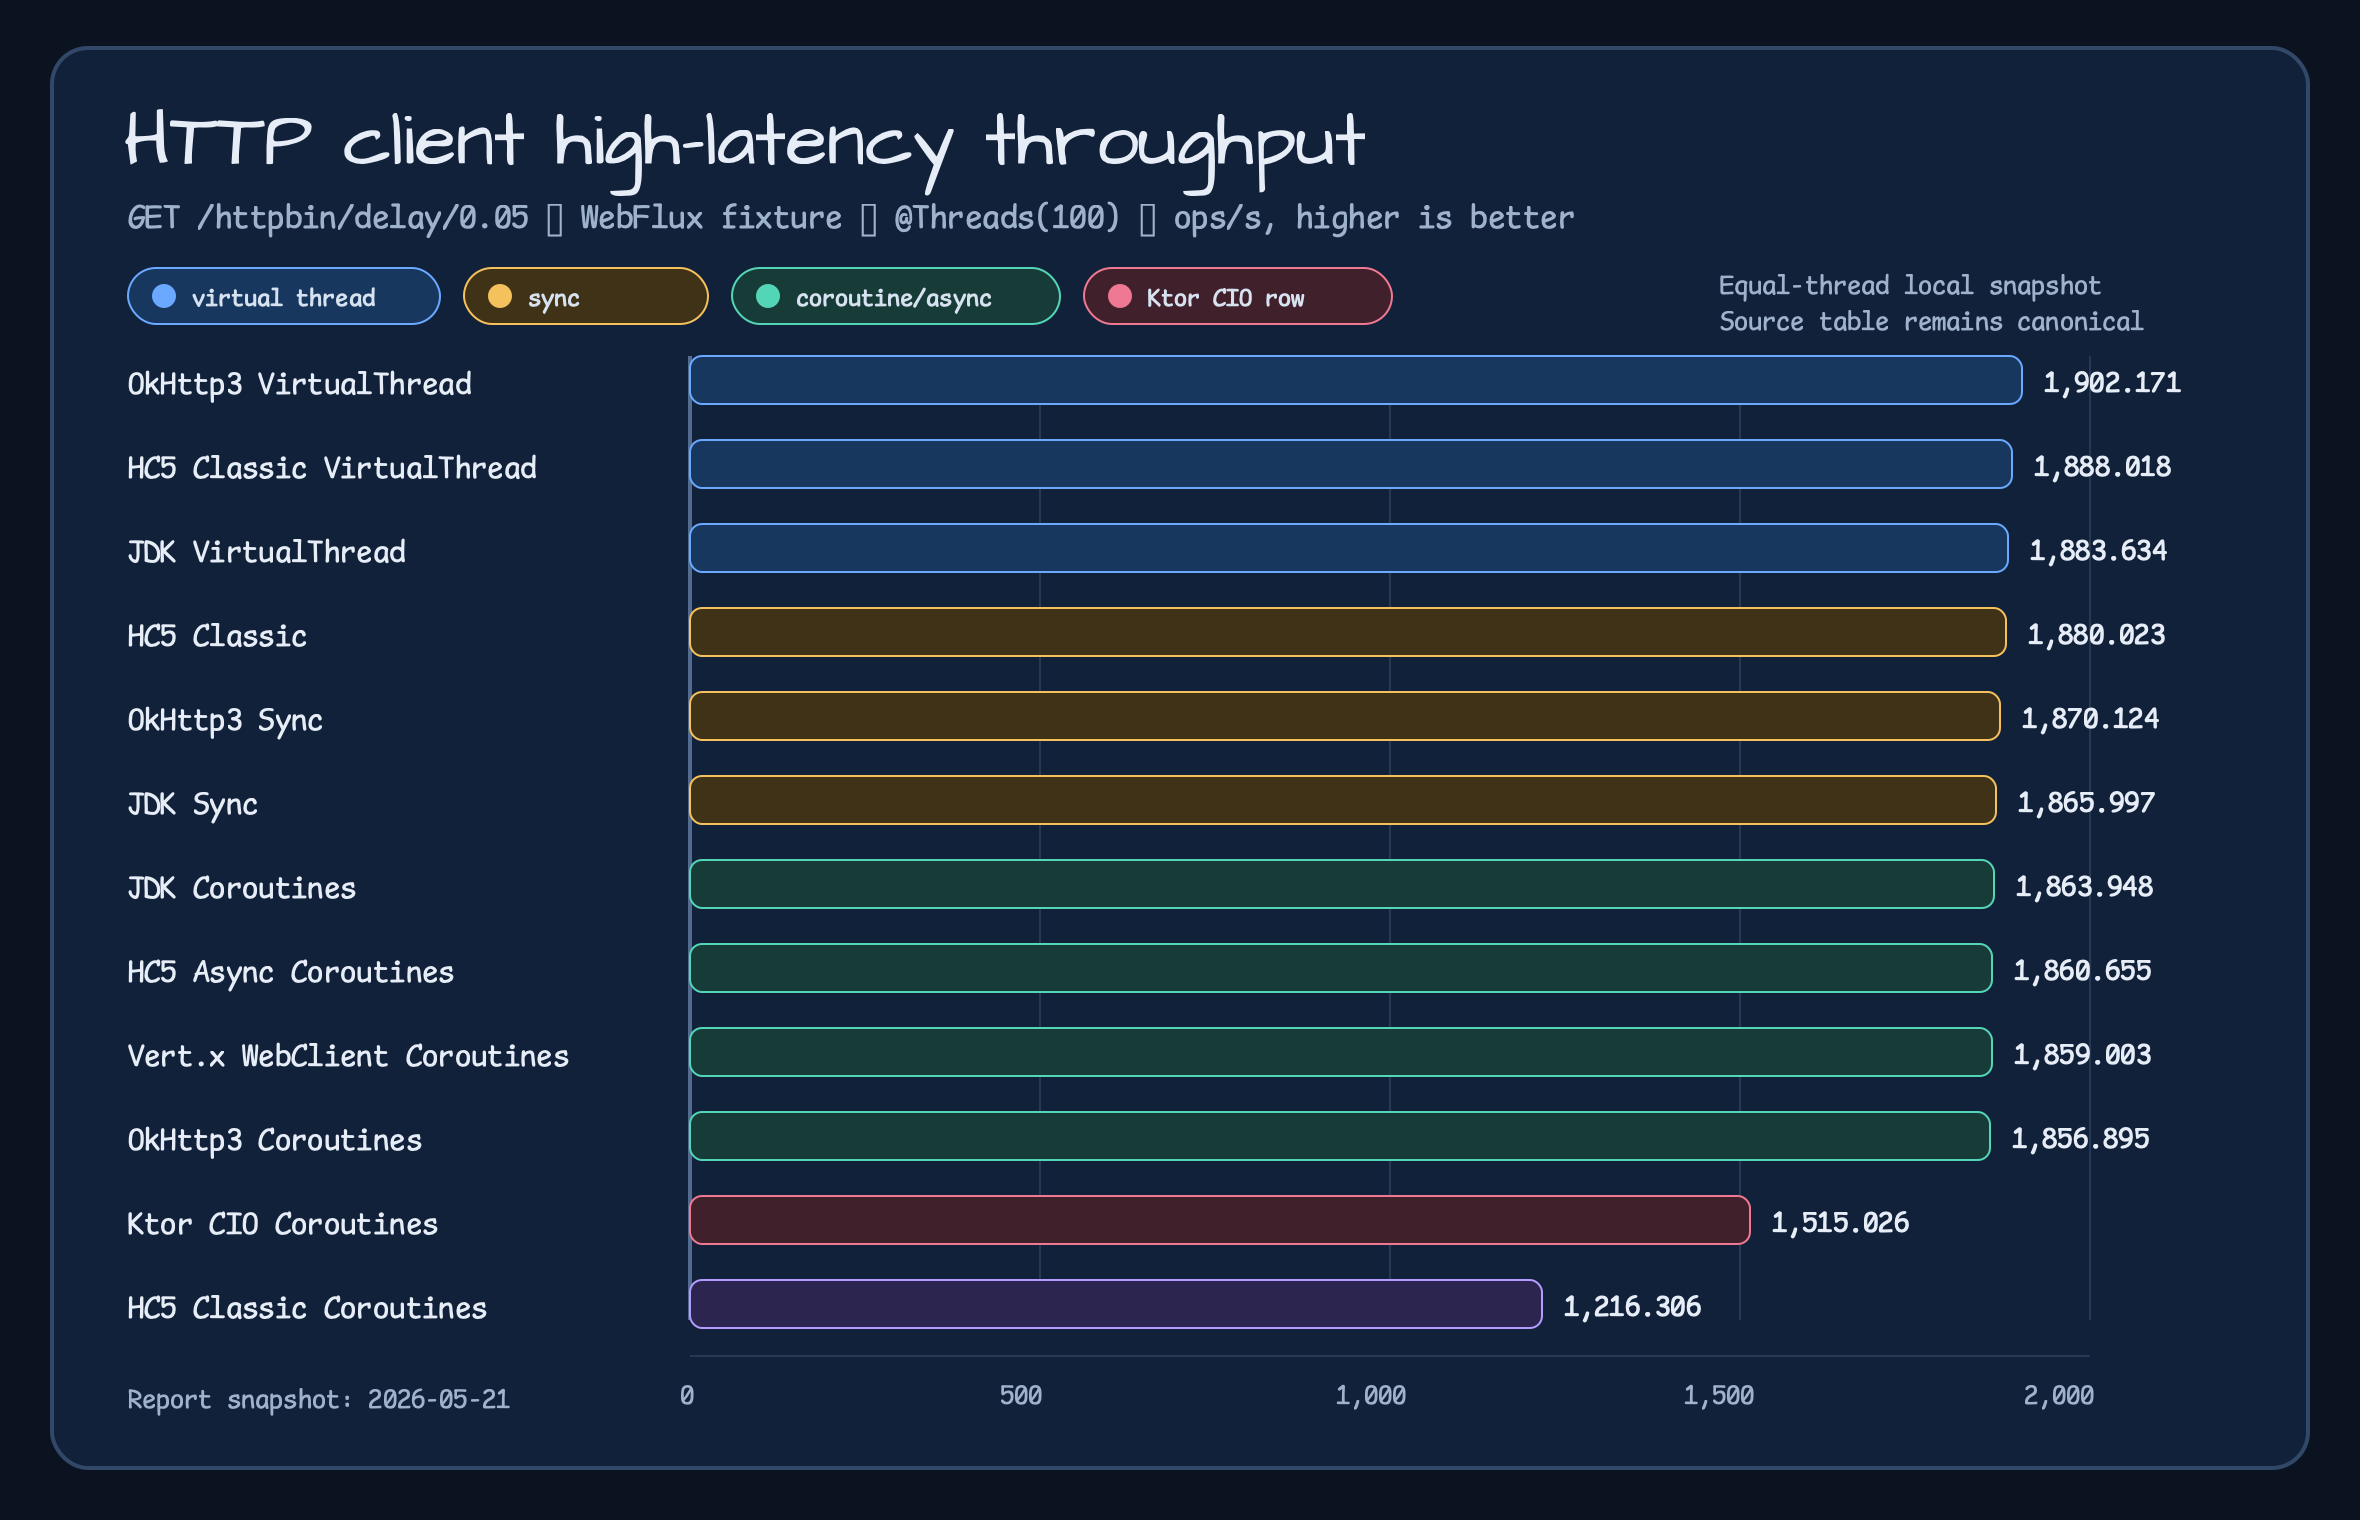
Task: Click the x-axis tick label 1,500
Action: point(1719,1396)
